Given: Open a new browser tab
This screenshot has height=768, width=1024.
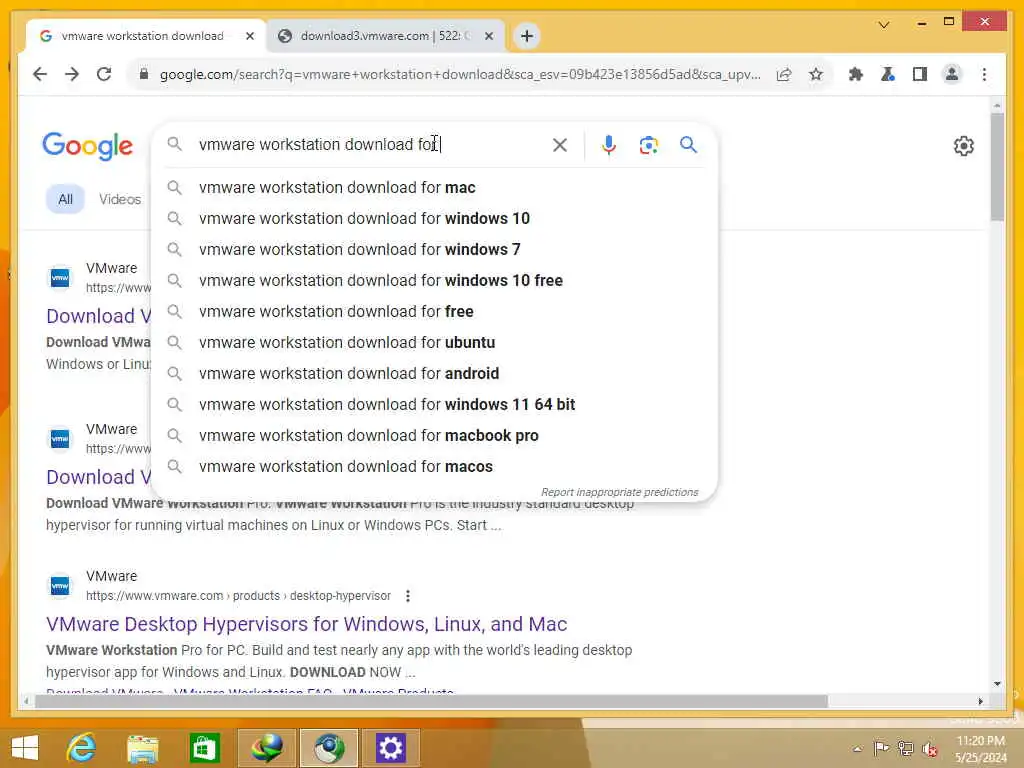Looking at the screenshot, I should click(x=527, y=36).
